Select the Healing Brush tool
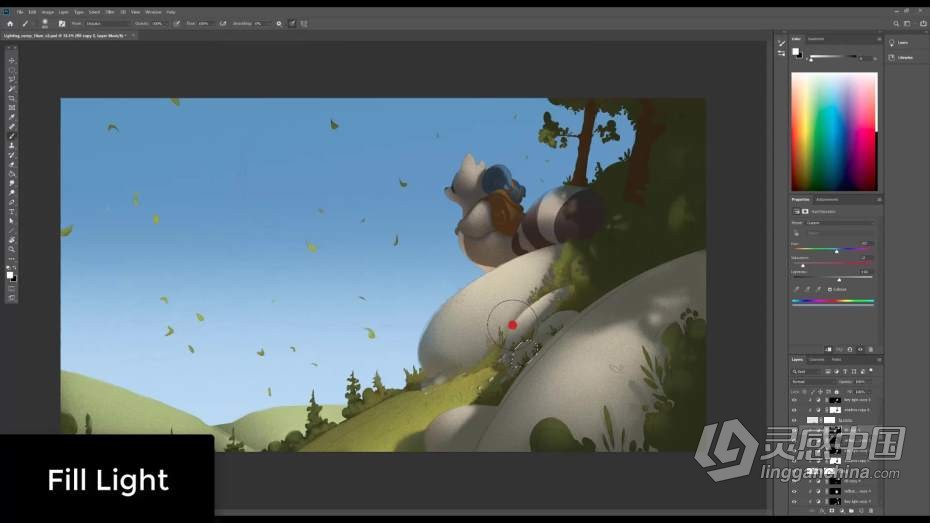 pyautogui.click(x=12, y=127)
